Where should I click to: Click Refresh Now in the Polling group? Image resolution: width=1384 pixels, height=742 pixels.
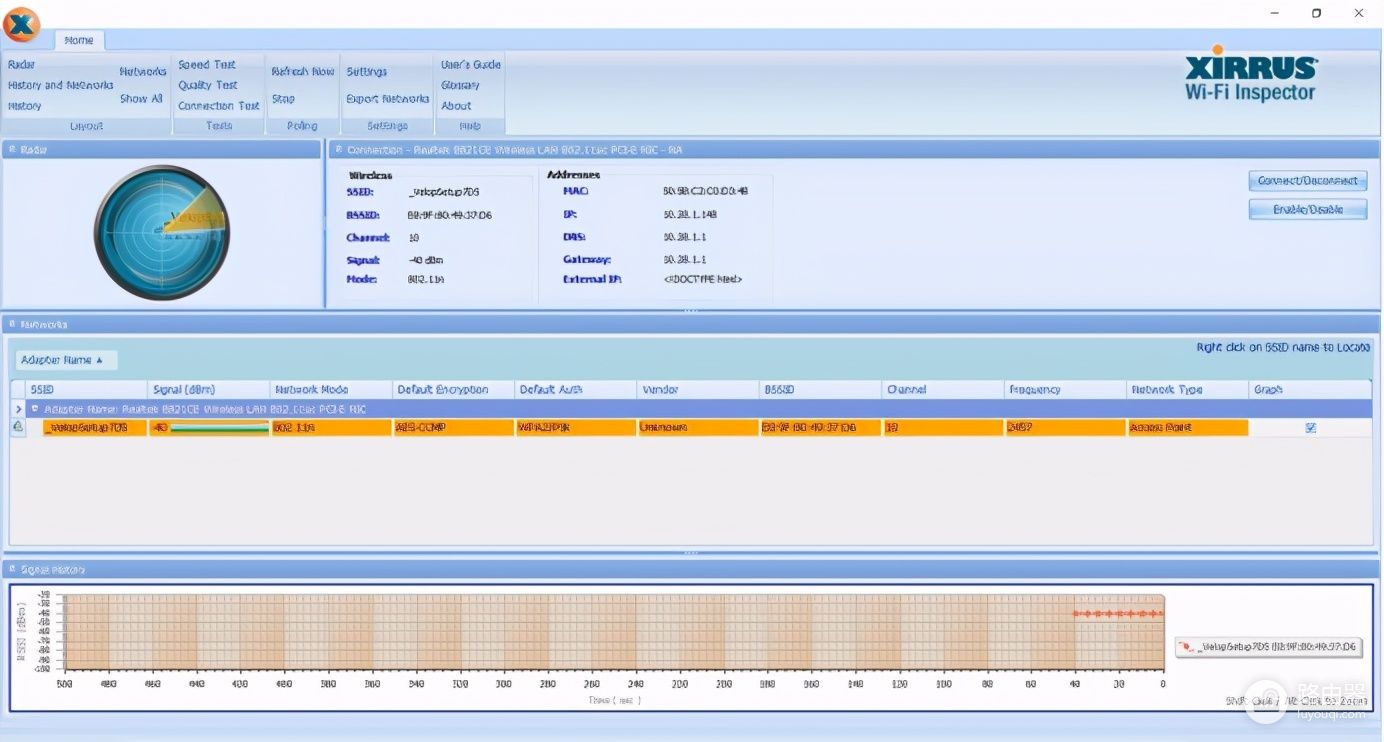click(x=302, y=72)
